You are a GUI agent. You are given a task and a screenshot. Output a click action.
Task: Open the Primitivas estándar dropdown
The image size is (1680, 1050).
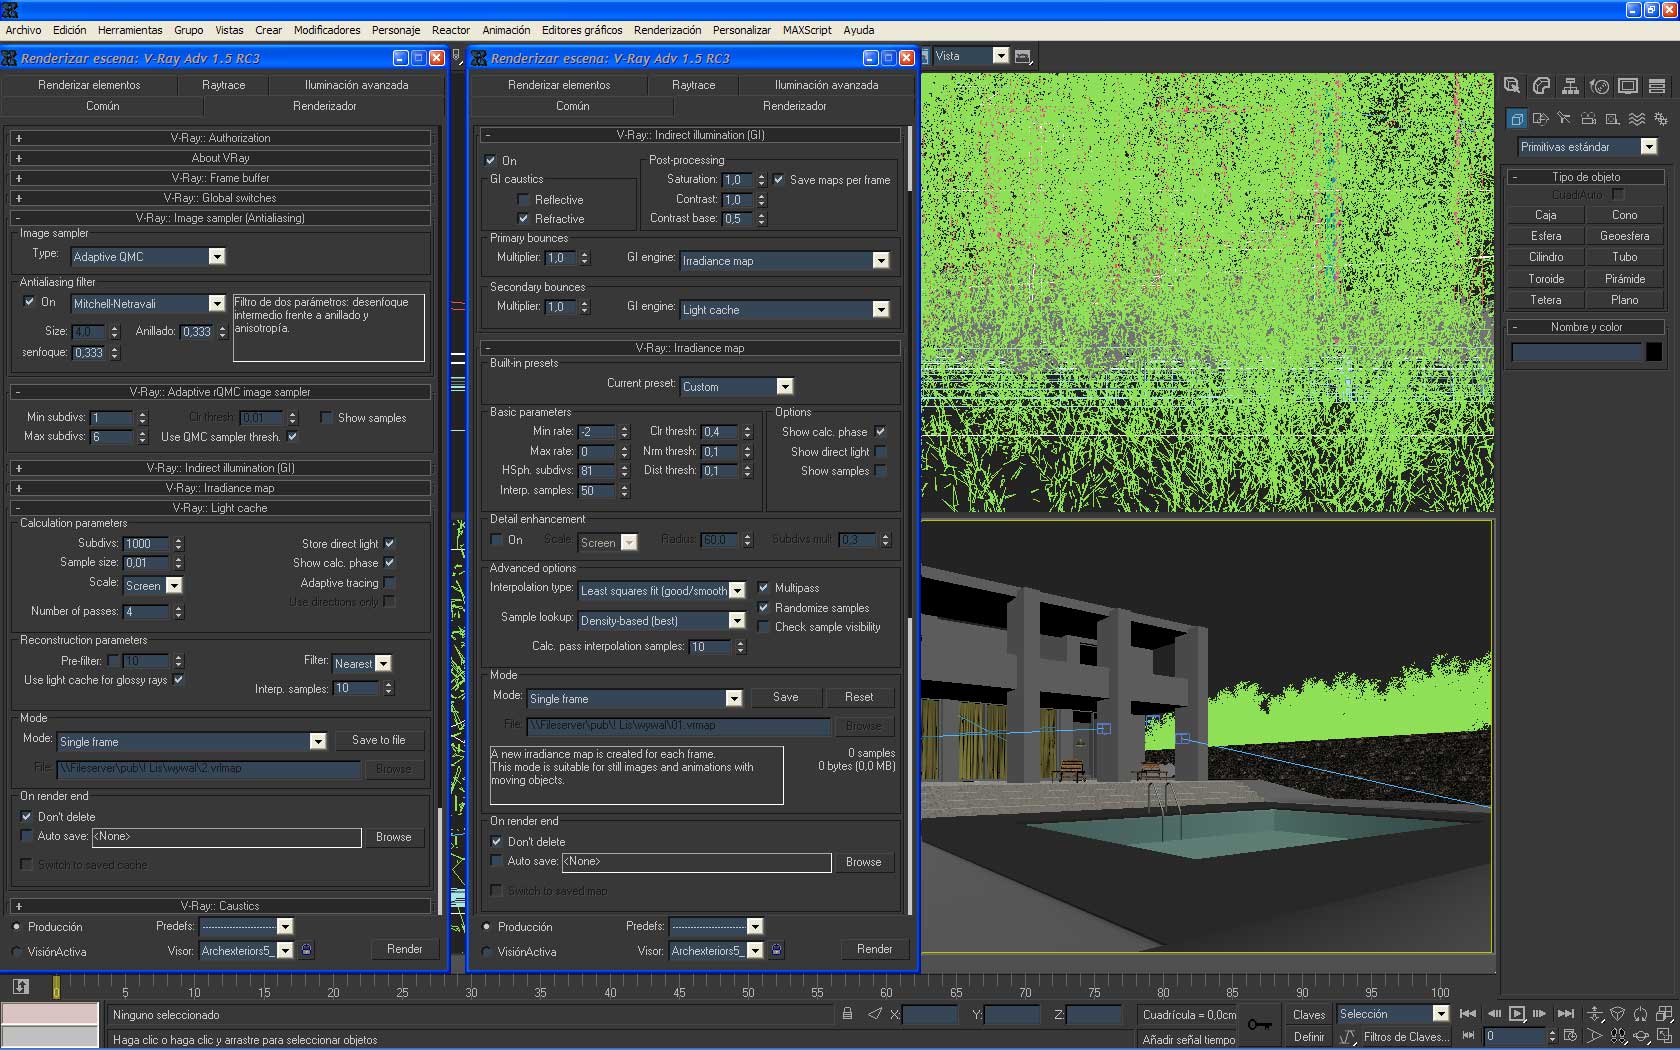1649,147
